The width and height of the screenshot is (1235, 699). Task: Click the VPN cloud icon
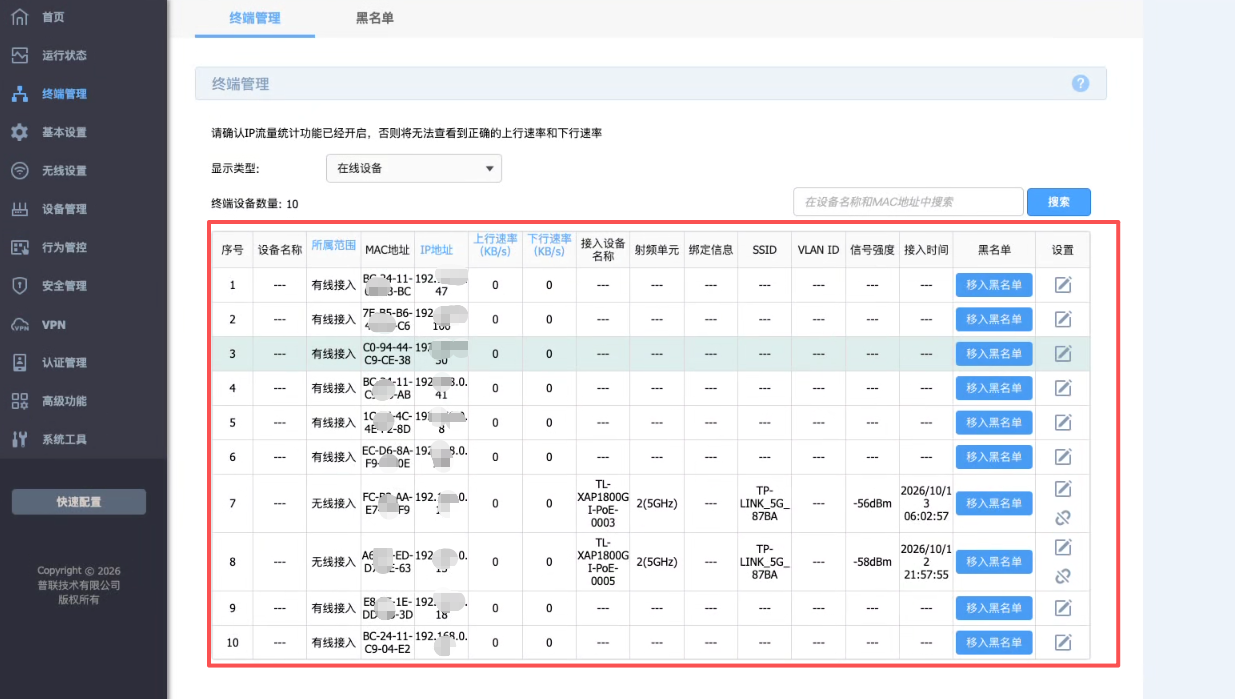(20, 324)
